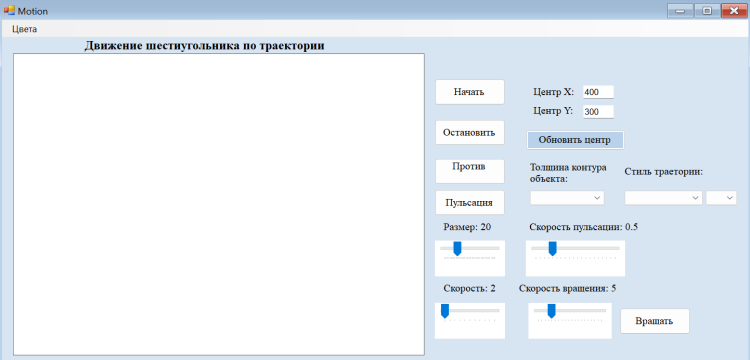Click the Толщина контура объекта: label
This screenshot has width=750, height=360.
pyautogui.click(x=568, y=173)
